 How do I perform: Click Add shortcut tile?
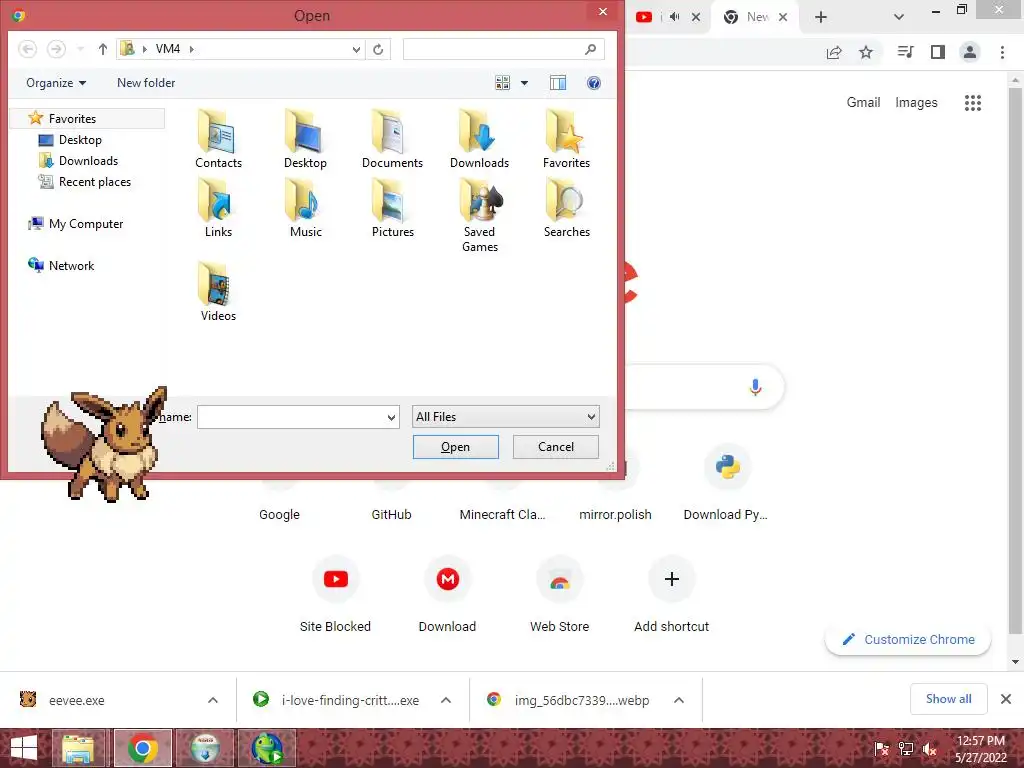pyautogui.click(x=671, y=596)
